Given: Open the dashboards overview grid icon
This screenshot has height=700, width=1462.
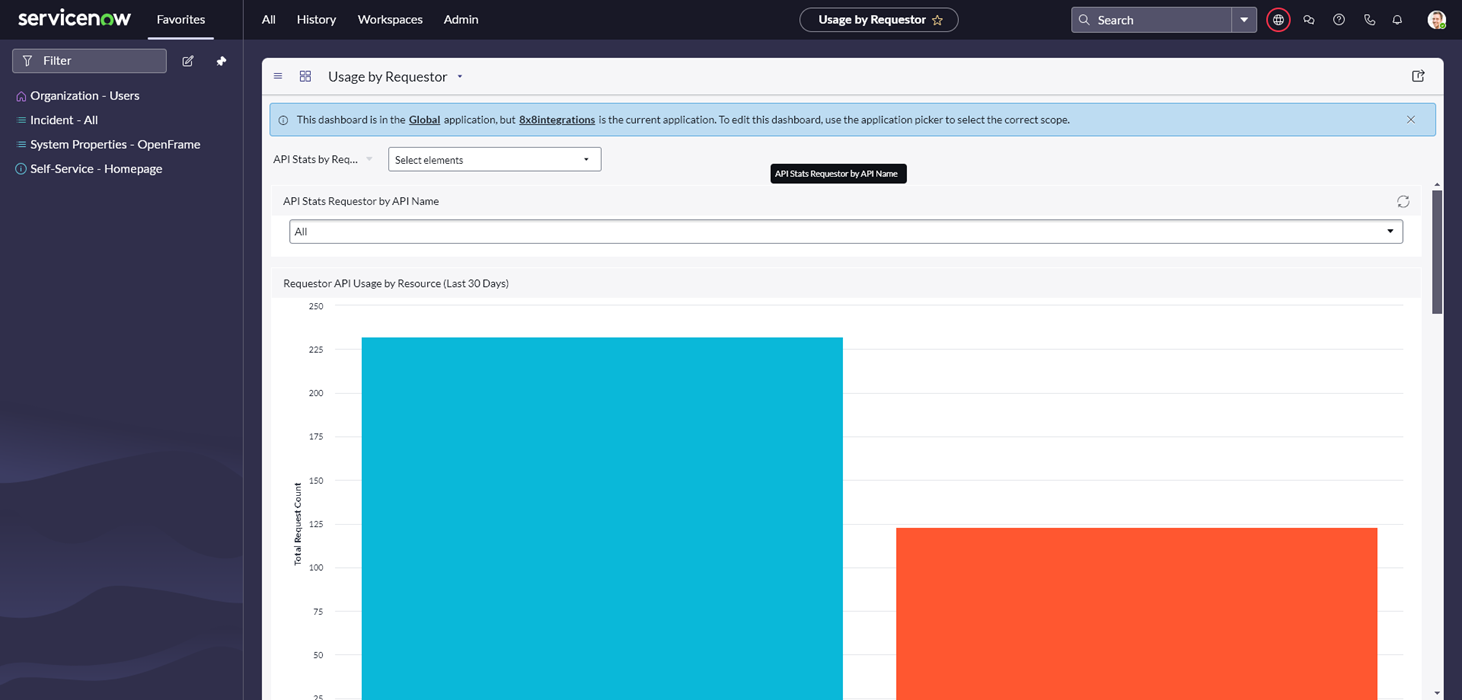Looking at the screenshot, I should [x=305, y=76].
